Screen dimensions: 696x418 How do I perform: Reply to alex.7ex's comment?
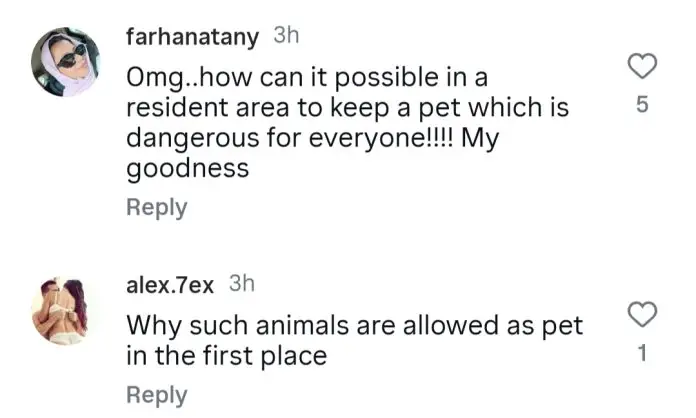coord(156,395)
